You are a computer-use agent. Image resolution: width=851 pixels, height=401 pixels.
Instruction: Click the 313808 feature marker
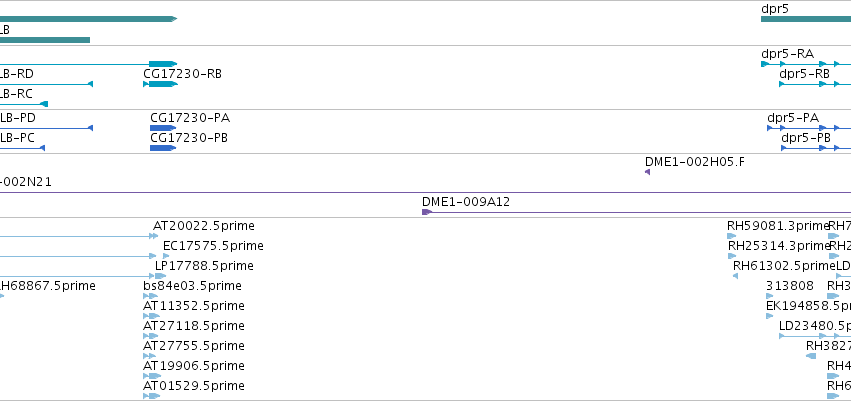769,296
